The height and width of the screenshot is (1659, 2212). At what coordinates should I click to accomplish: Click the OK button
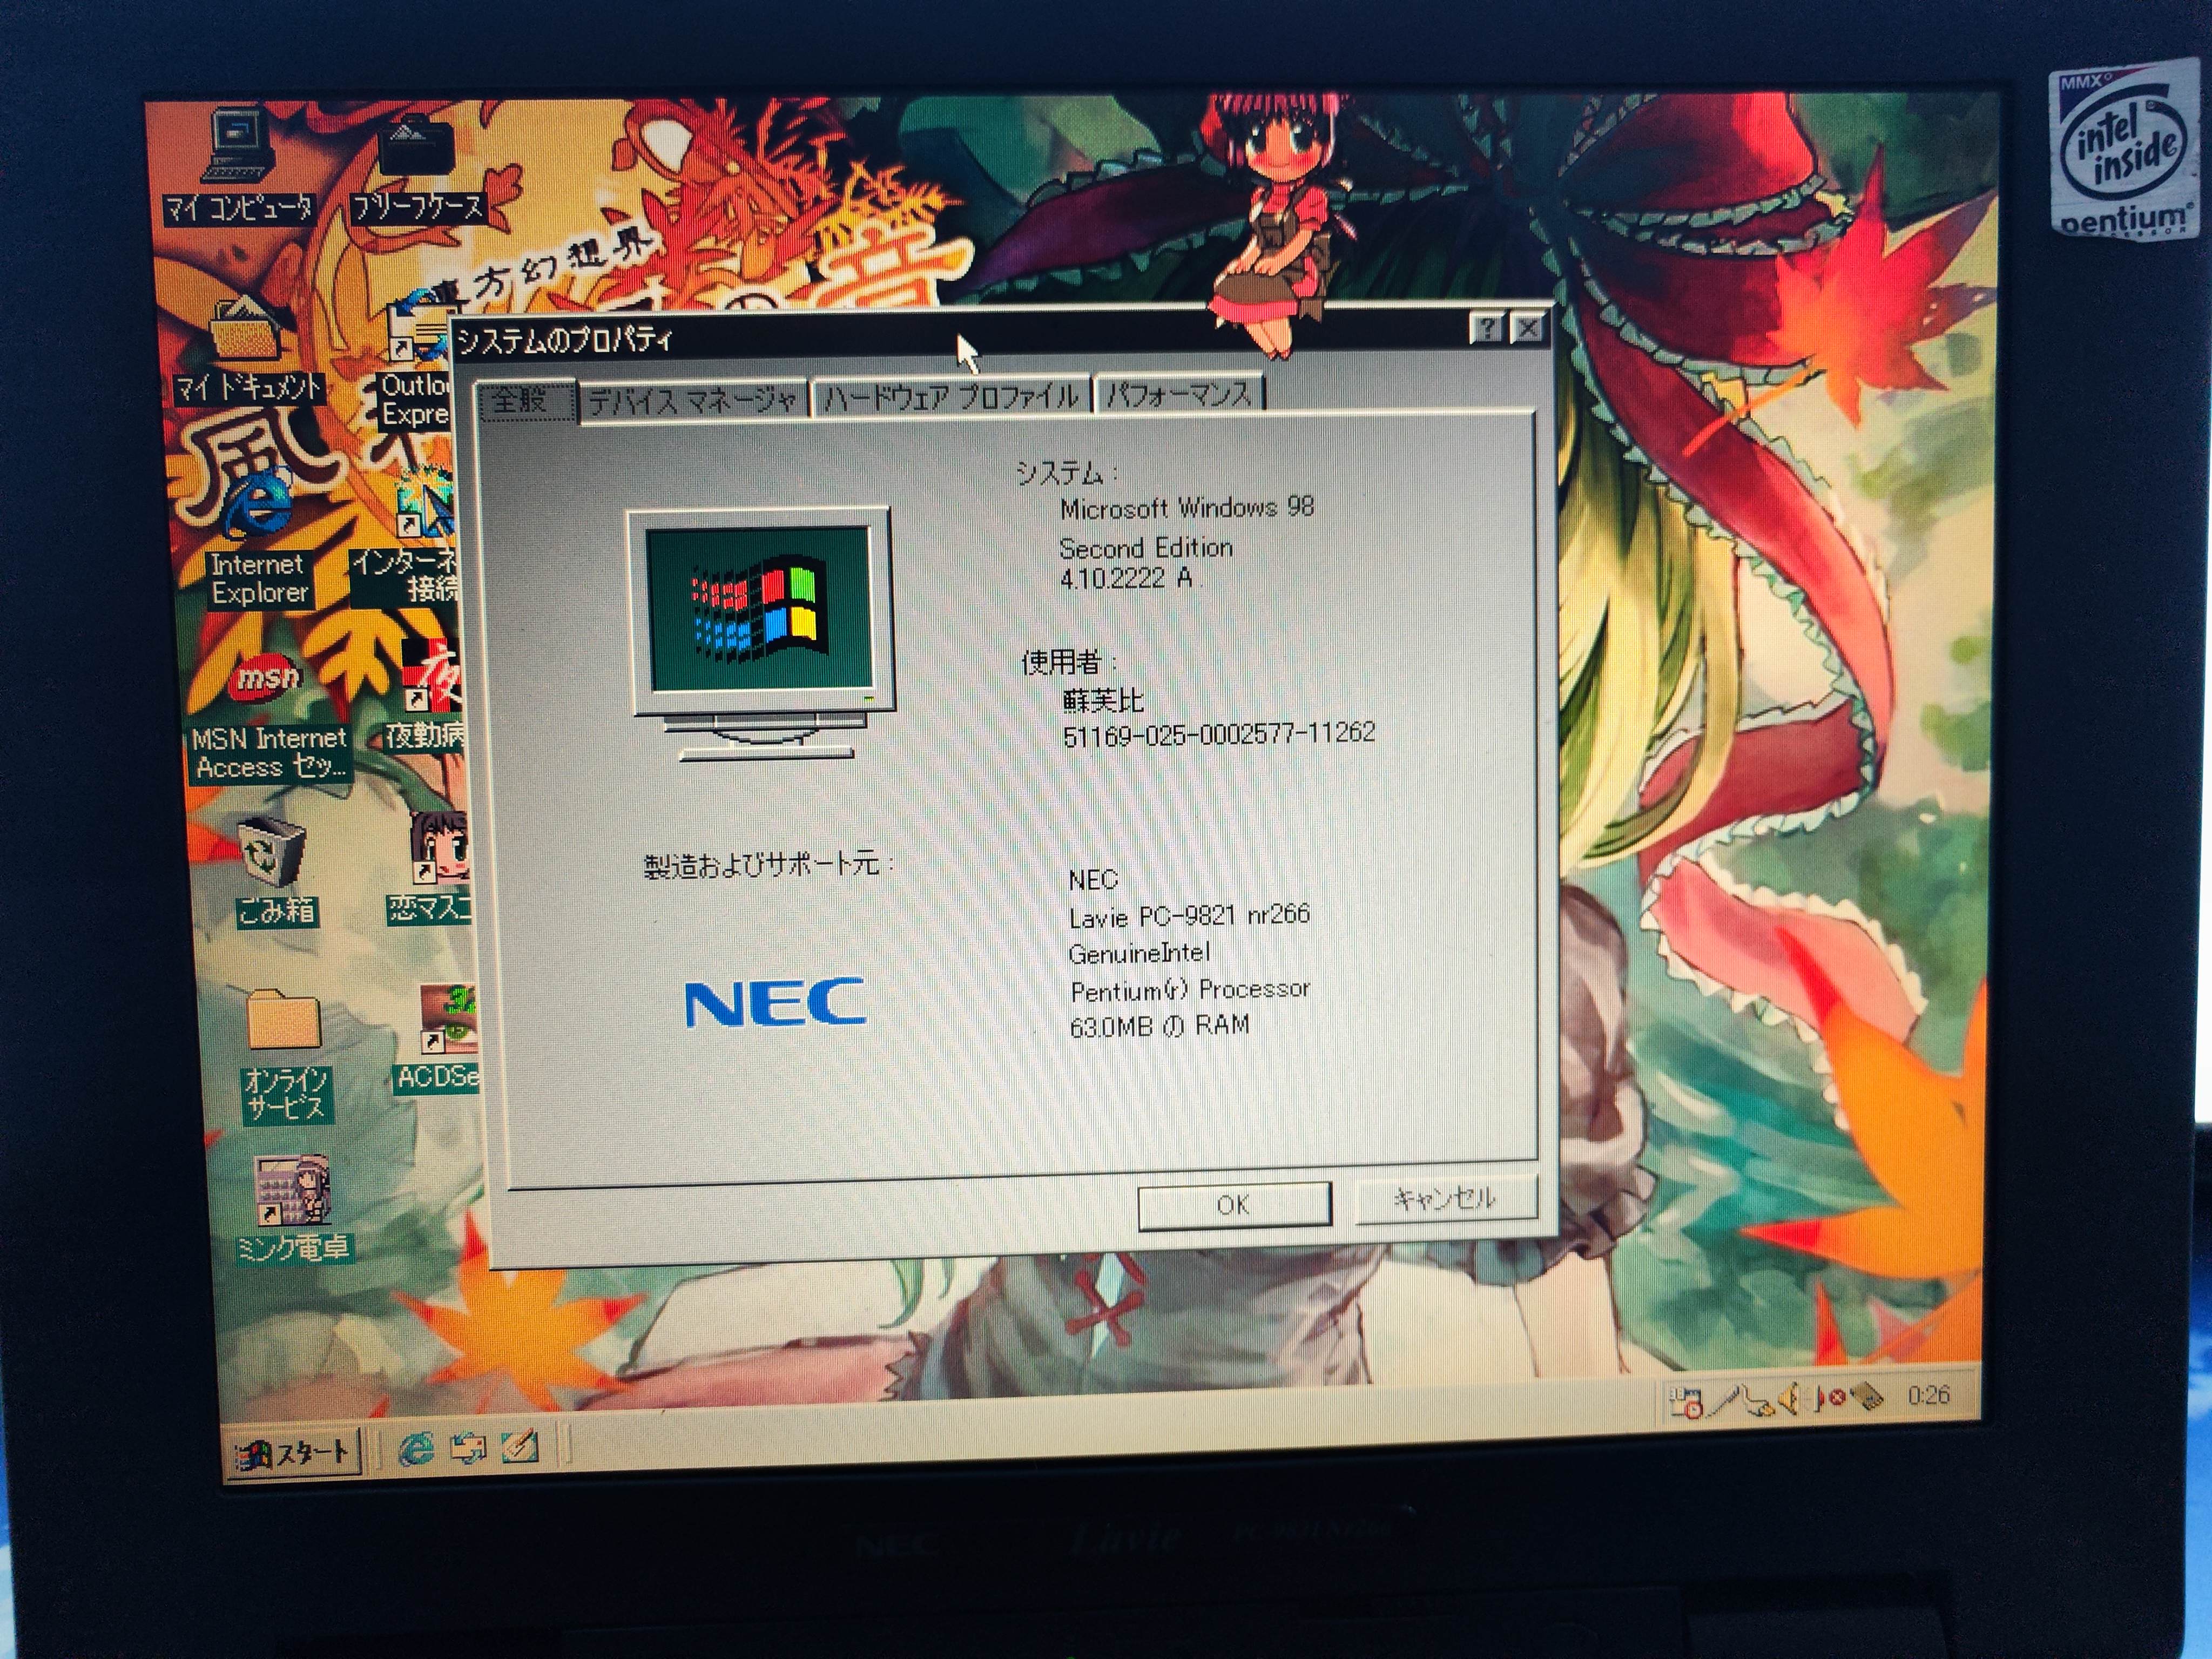tap(1234, 1205)
